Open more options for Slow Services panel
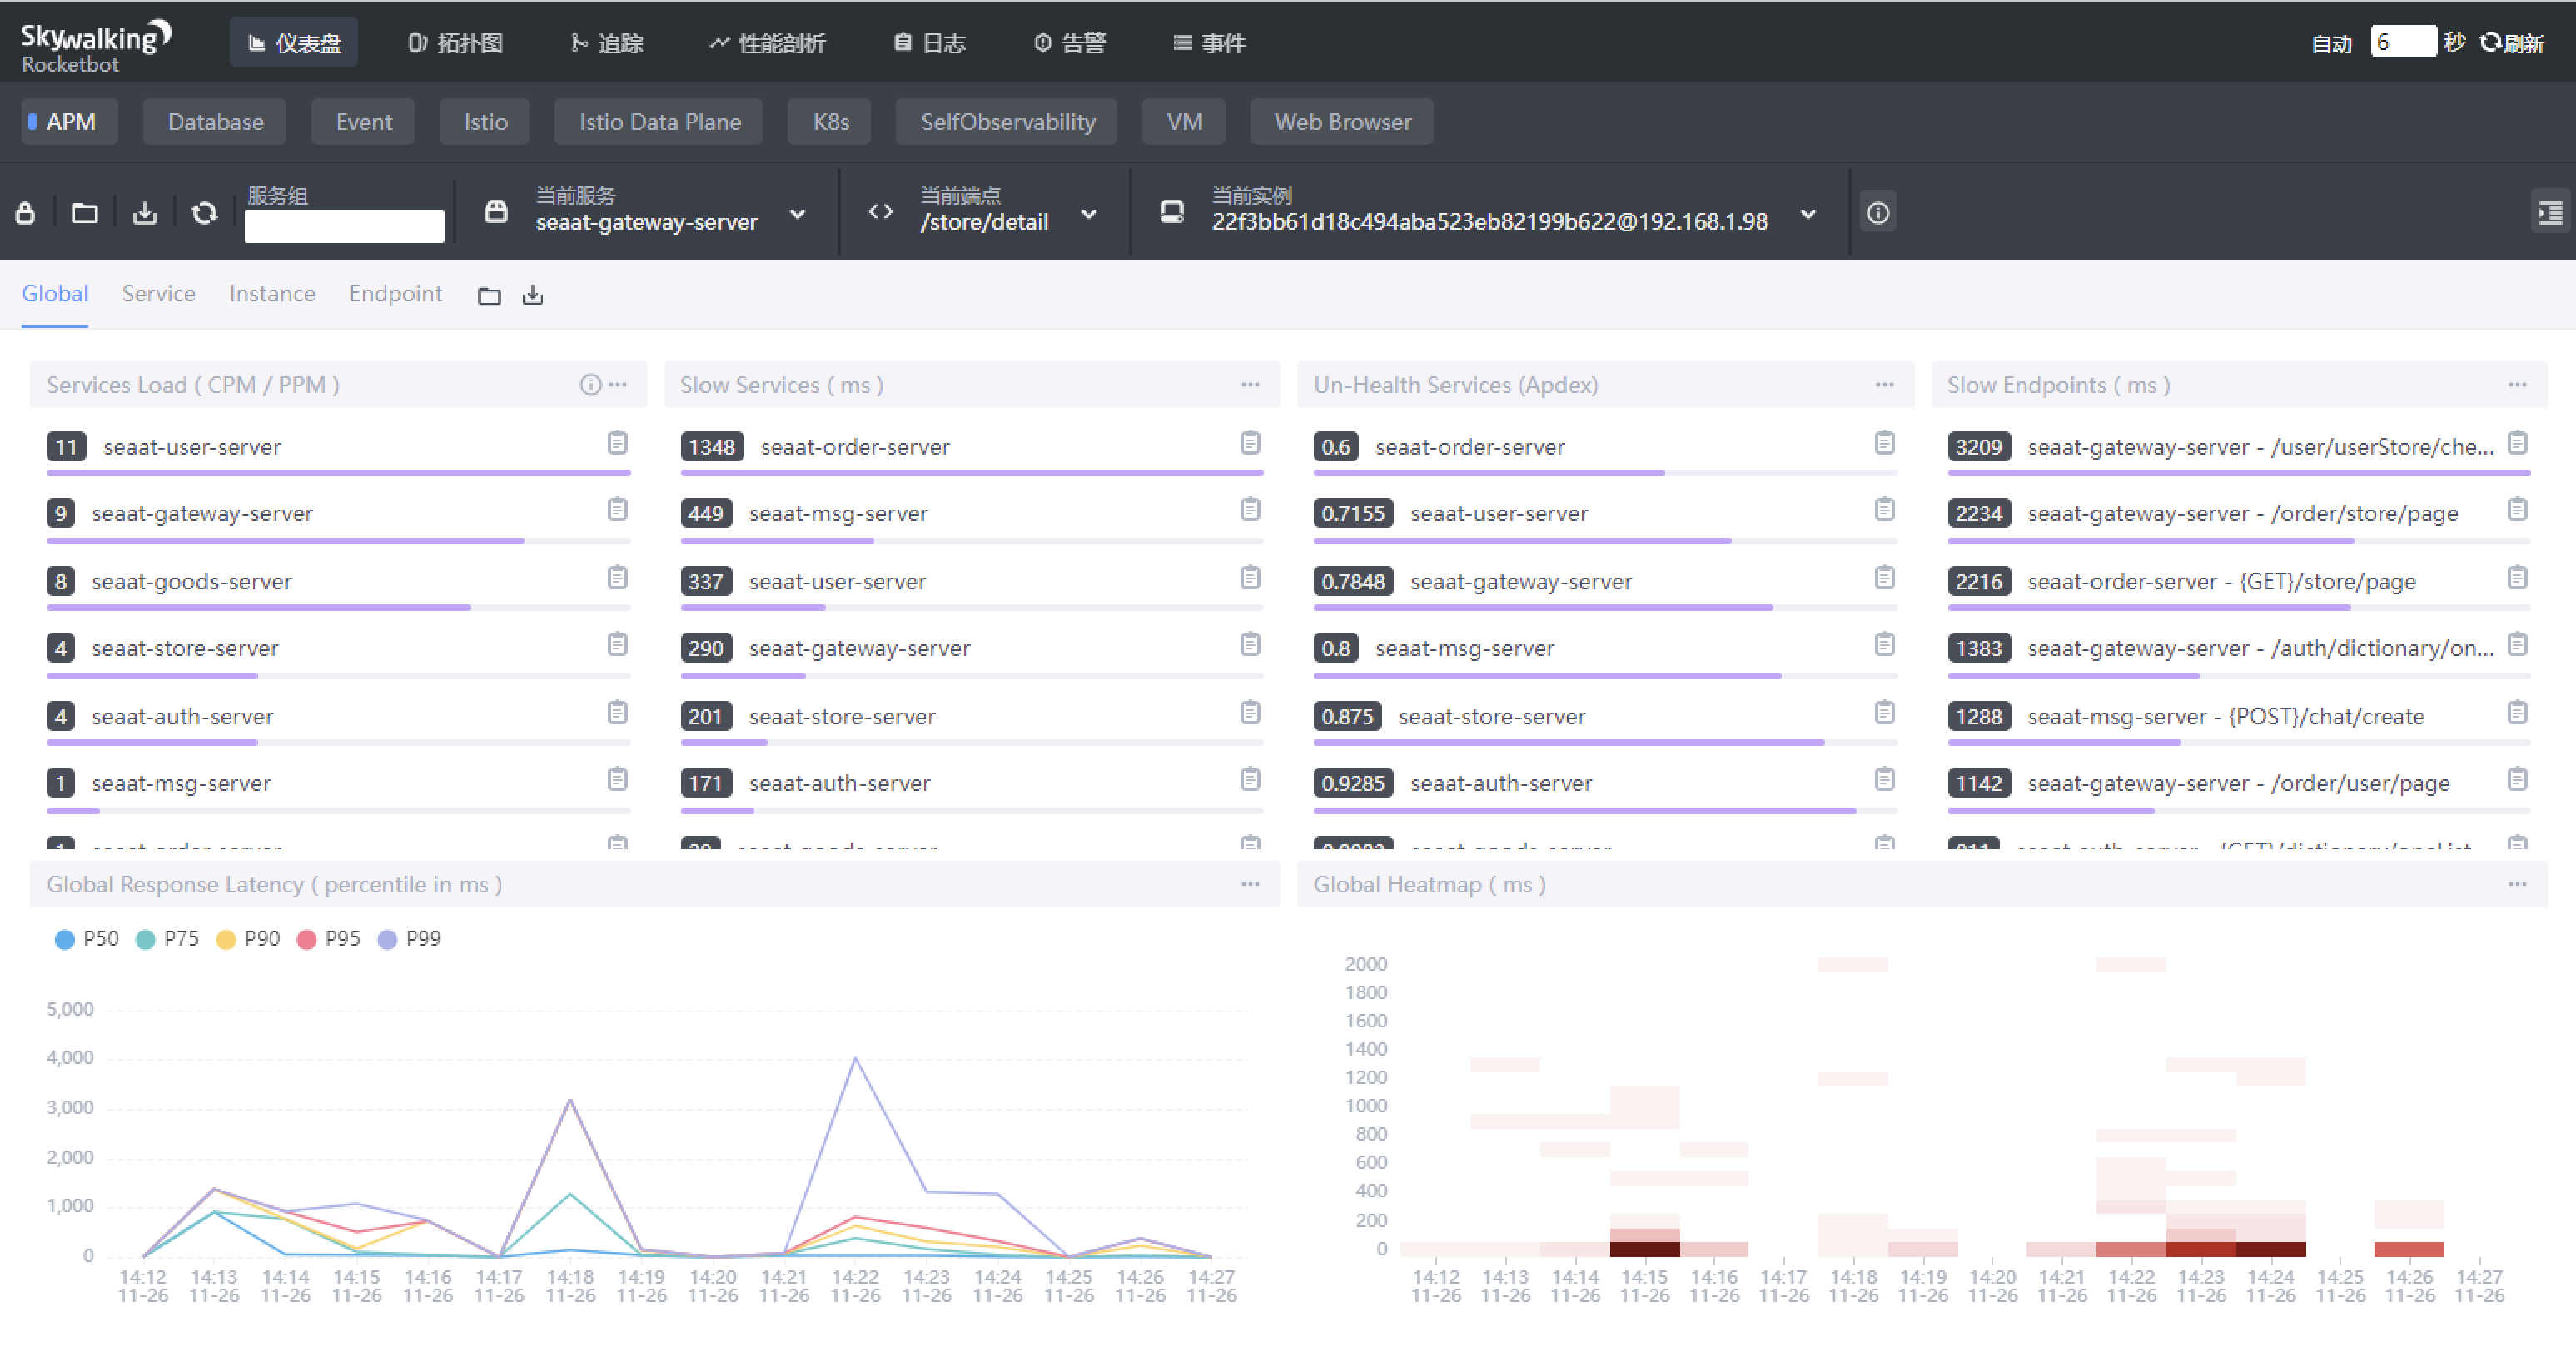Viewport: 2576px width, 1367px height. point(1250,385)
